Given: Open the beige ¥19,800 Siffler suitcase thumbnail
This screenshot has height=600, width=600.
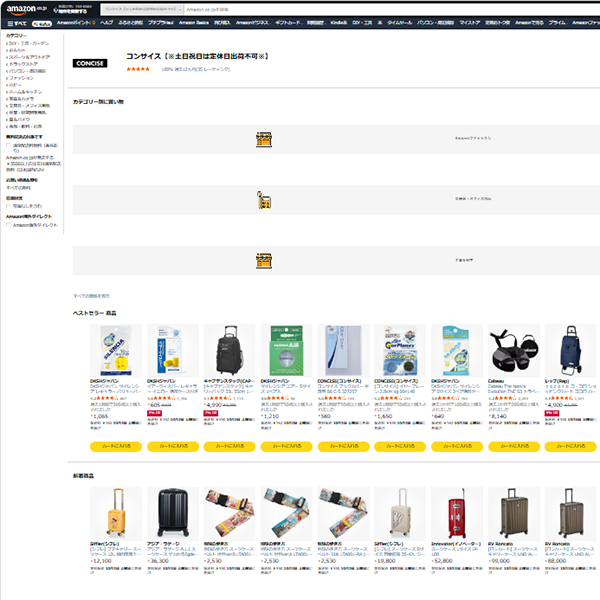Looking at the screenshot, I should click(x=400, y=514).
